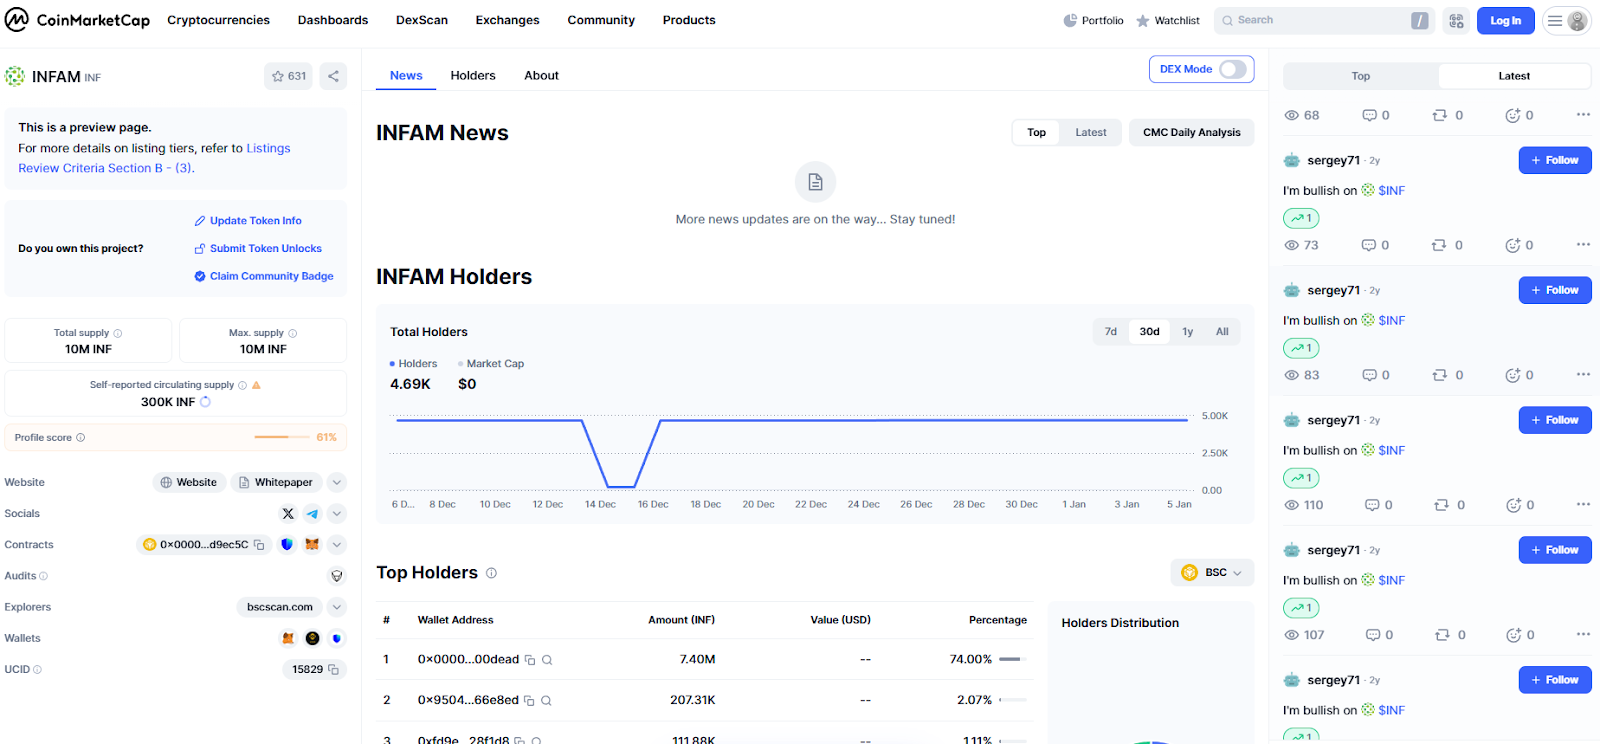Image resolution: width=1600 pixels, height=744 pixels.
Task: Open the Telegram social link
Action: pos(313,513)
